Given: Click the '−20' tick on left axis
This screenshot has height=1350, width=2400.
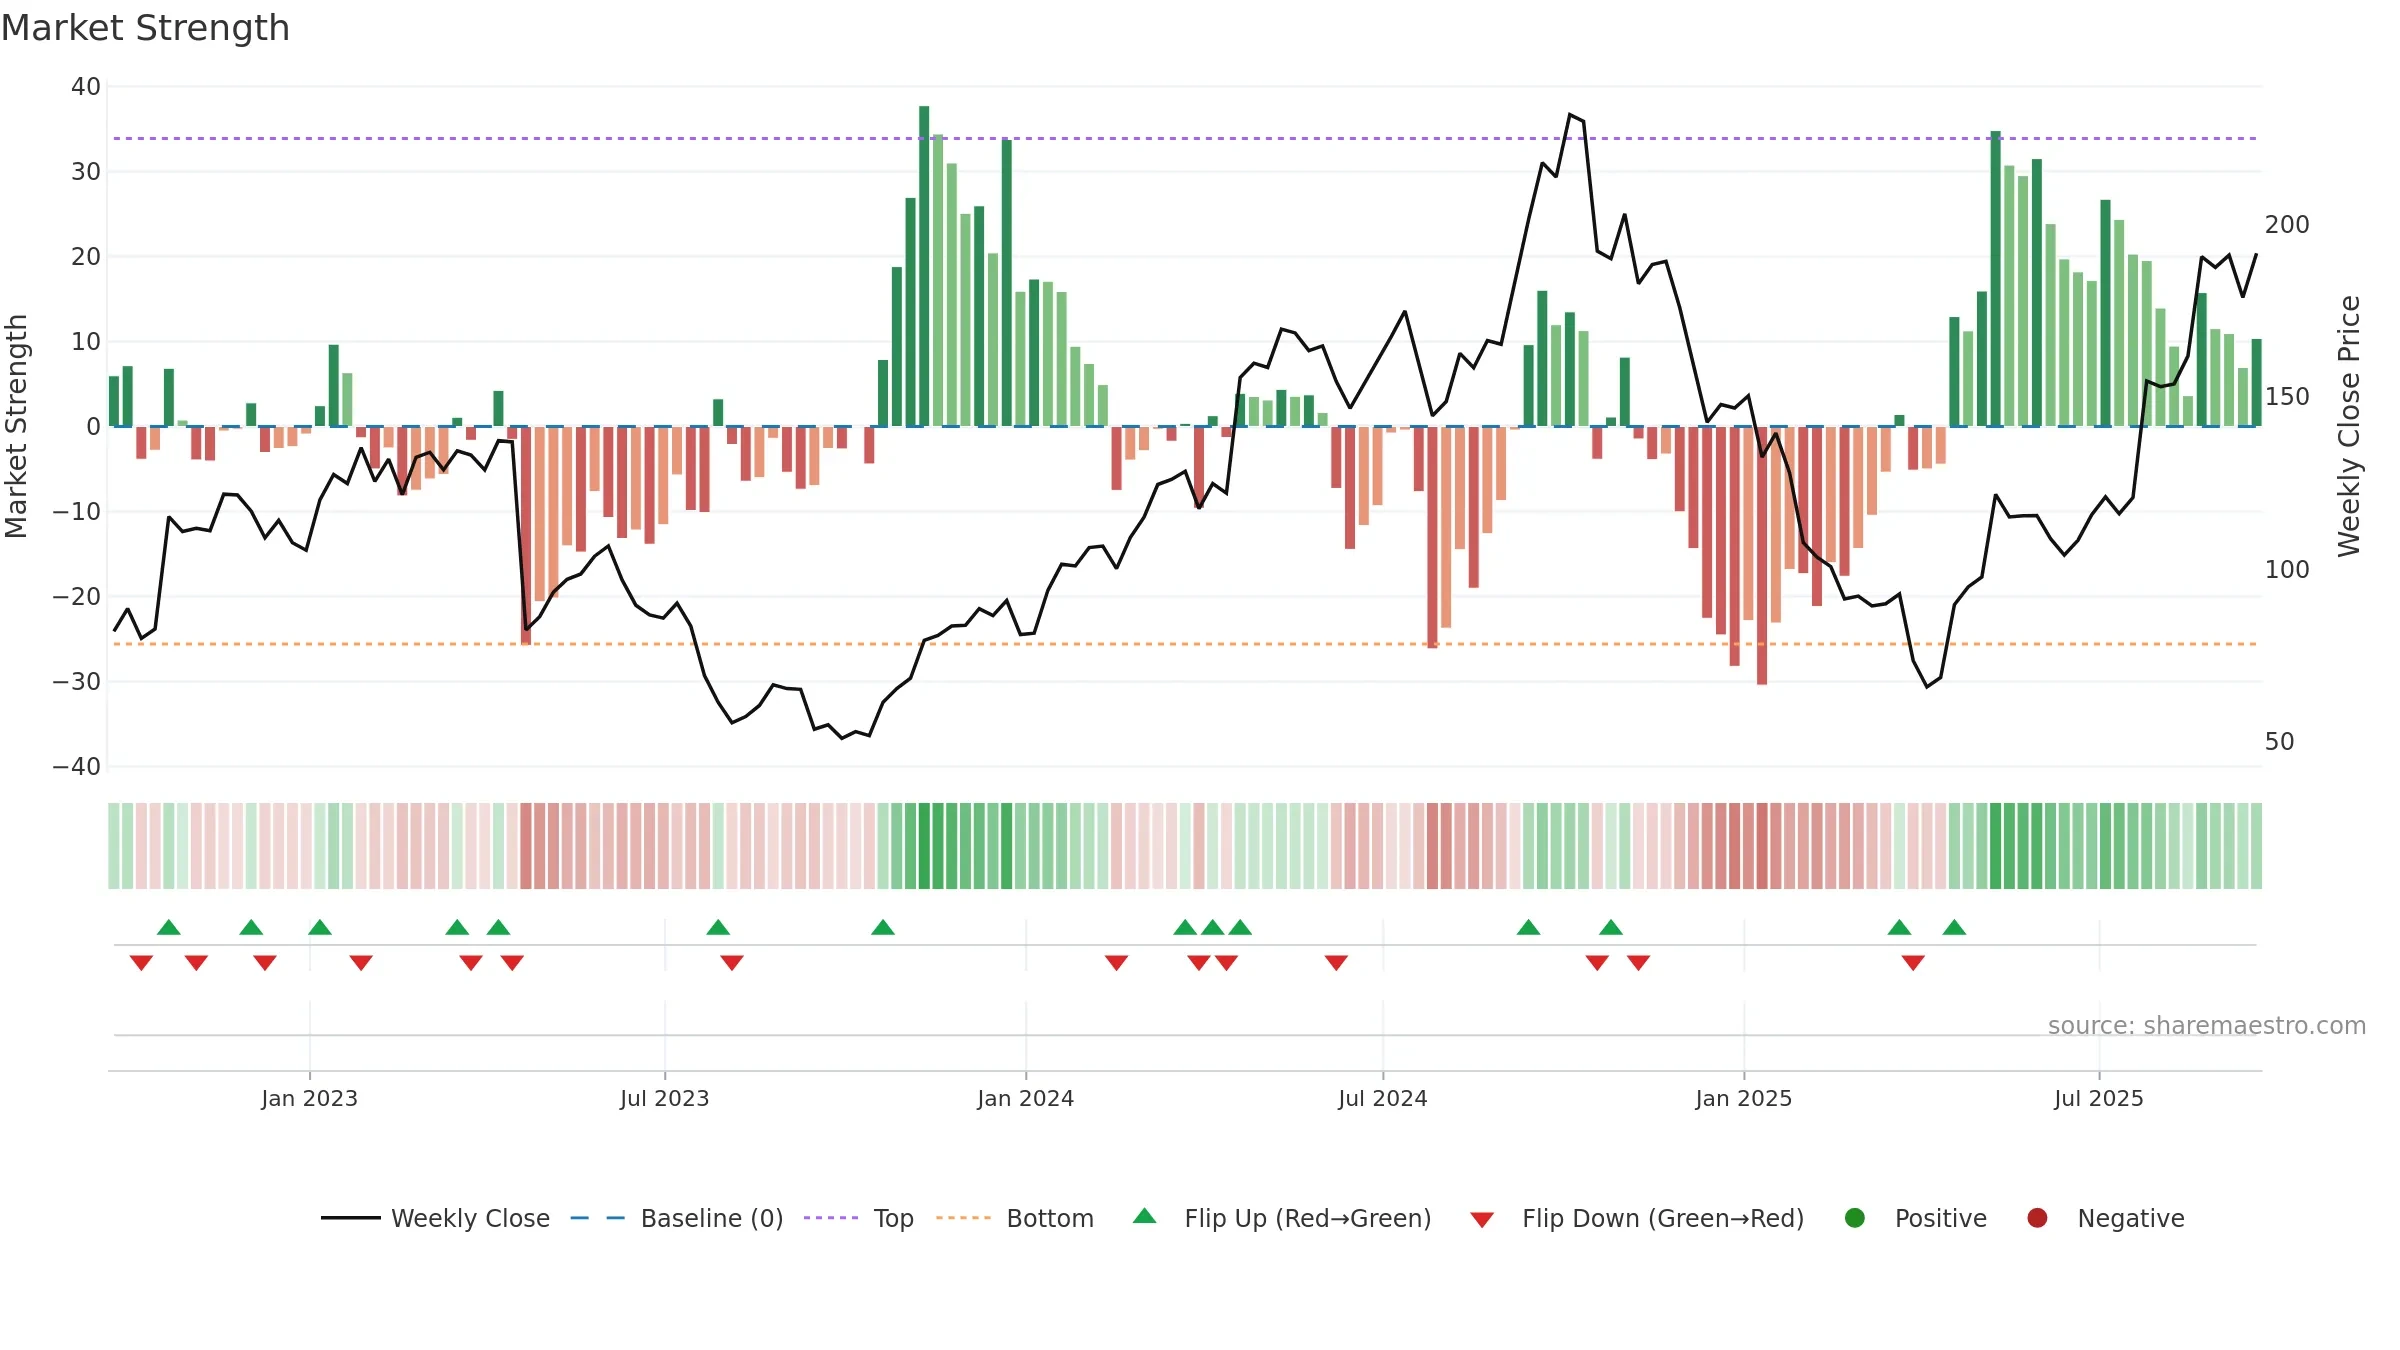Looking at the screenshot, I should 77,597.
